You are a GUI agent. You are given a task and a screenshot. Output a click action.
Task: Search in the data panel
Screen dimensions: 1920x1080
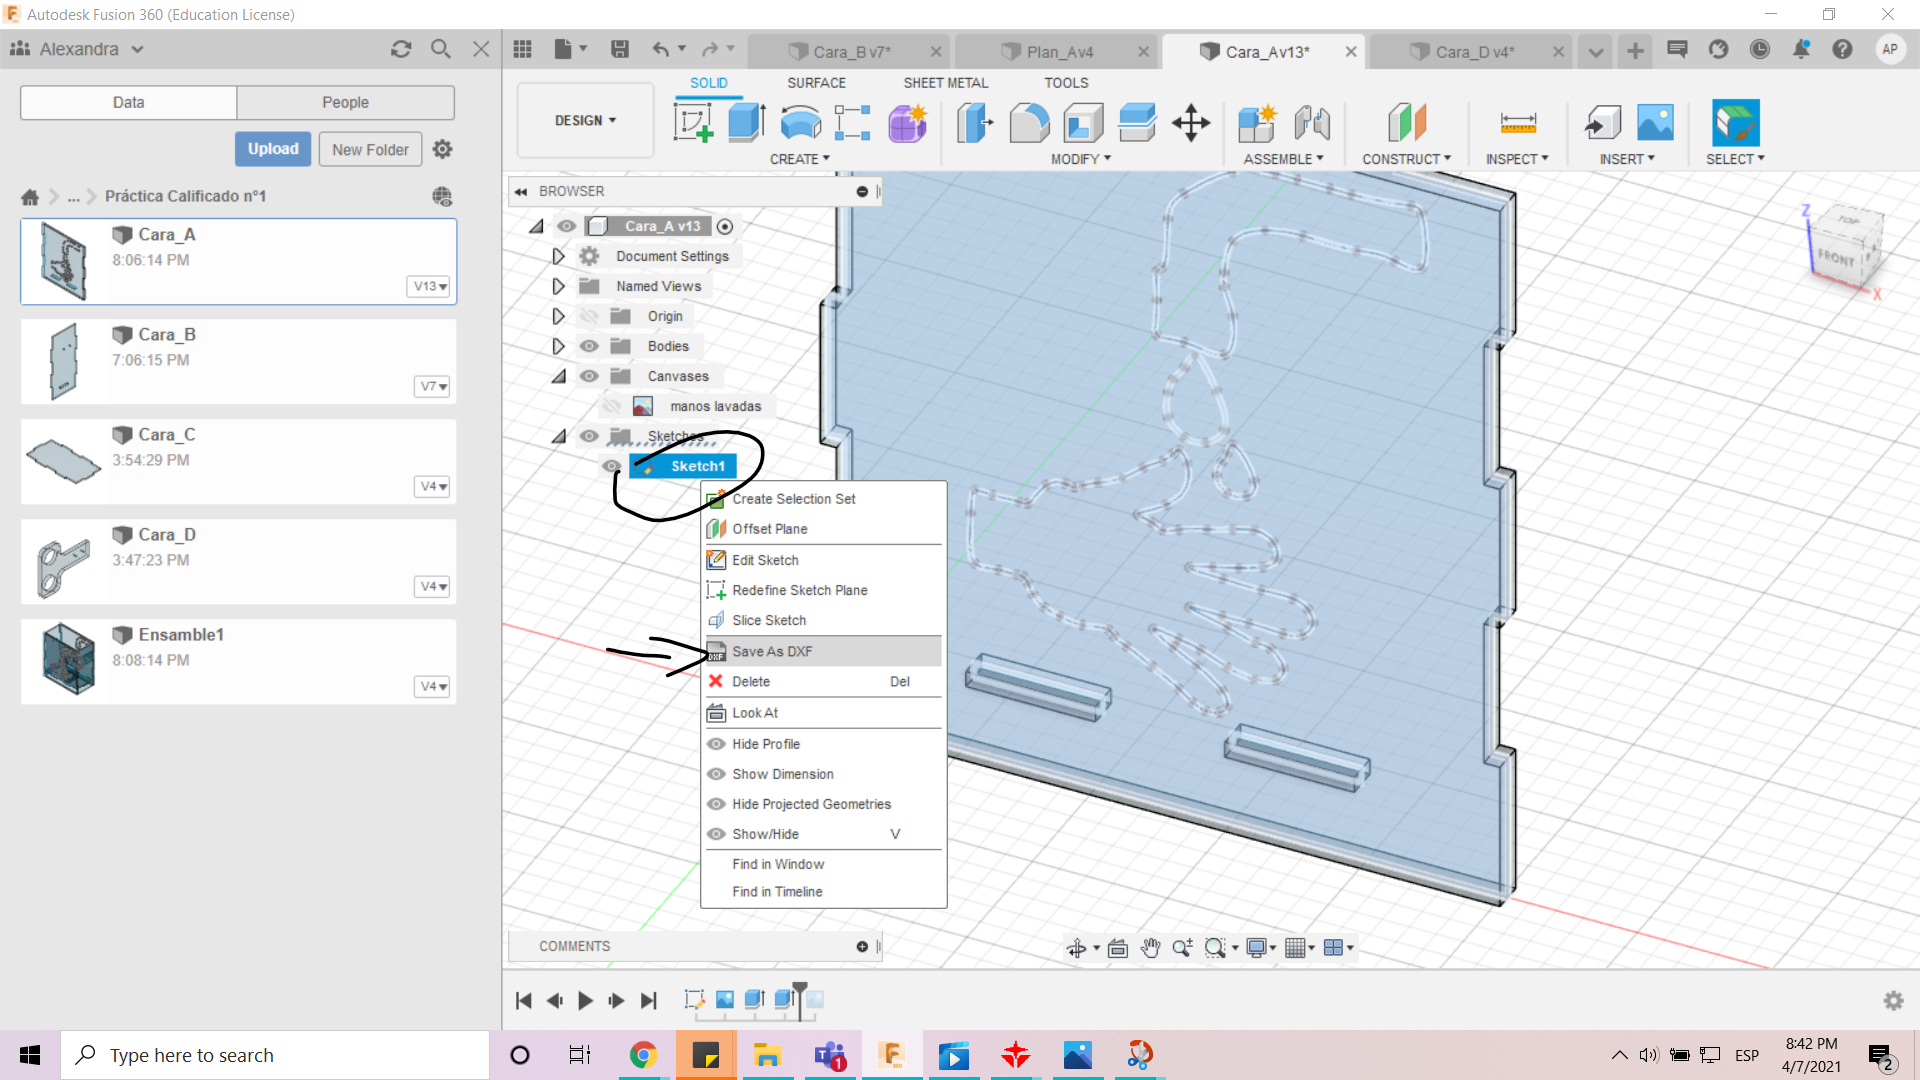[440, 49]
